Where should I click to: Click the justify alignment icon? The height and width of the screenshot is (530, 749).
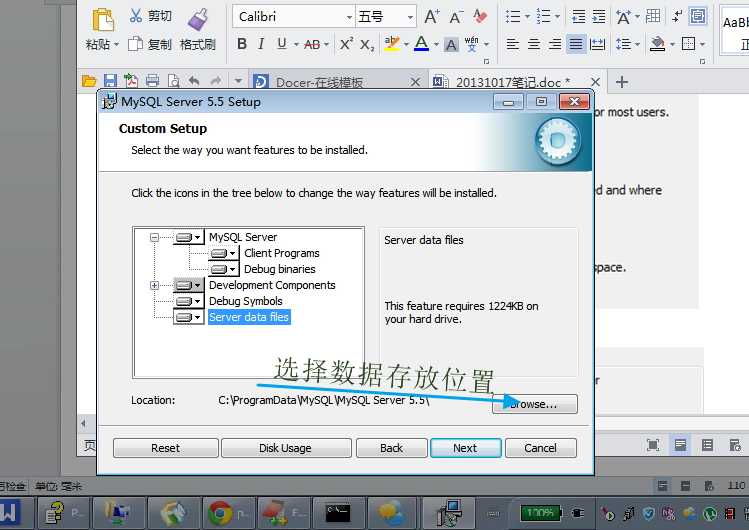(x=576, y=44)
